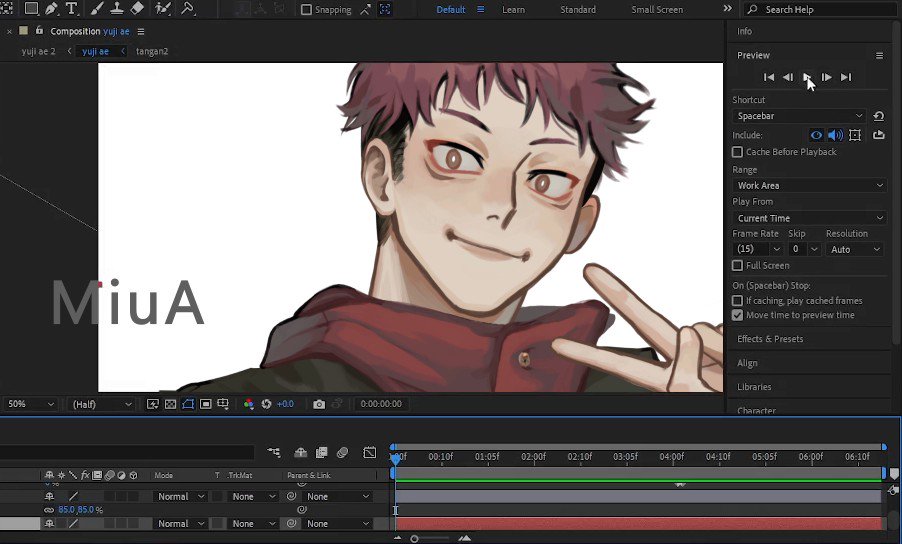The image size is (902, 544).
Task: Open the Resolution Auto dropdown
Action: (854, 249)
